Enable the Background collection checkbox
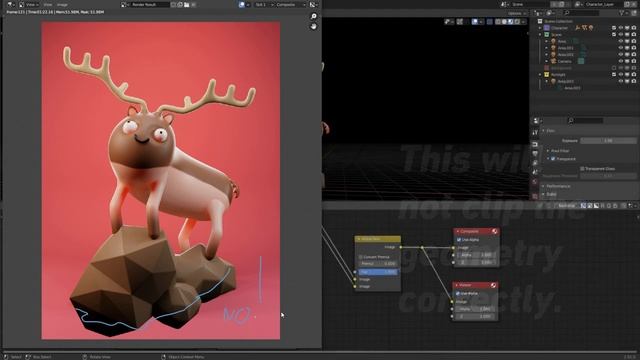Image resolution: width=640 pixels, height=360 pixels. [614, 68]
